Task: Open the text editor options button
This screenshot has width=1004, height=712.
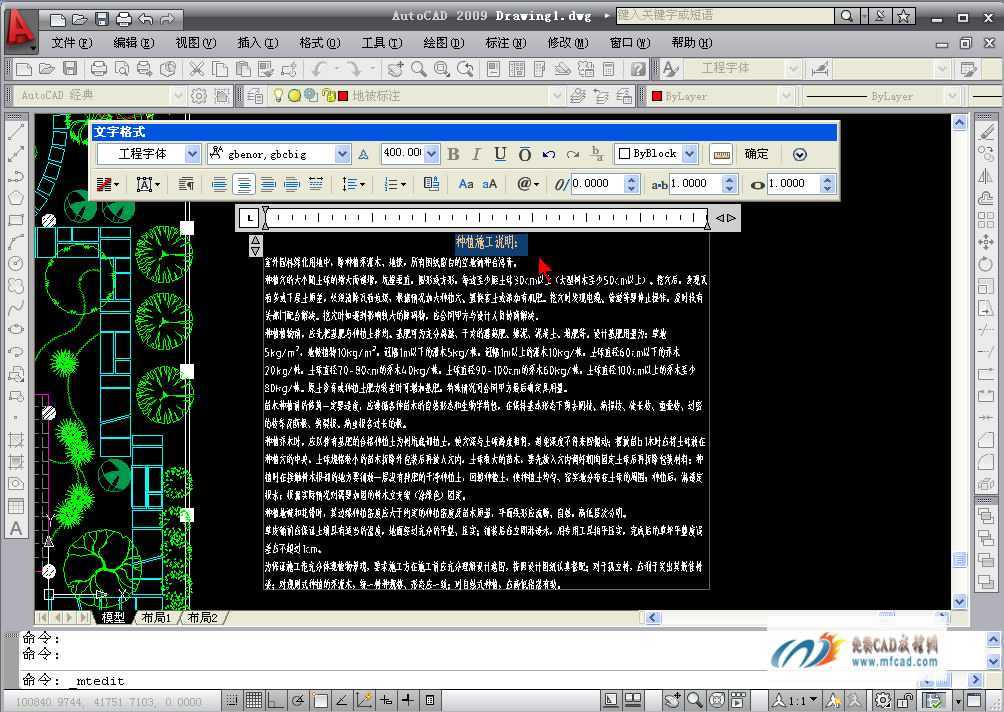Action: pos(799,154)
